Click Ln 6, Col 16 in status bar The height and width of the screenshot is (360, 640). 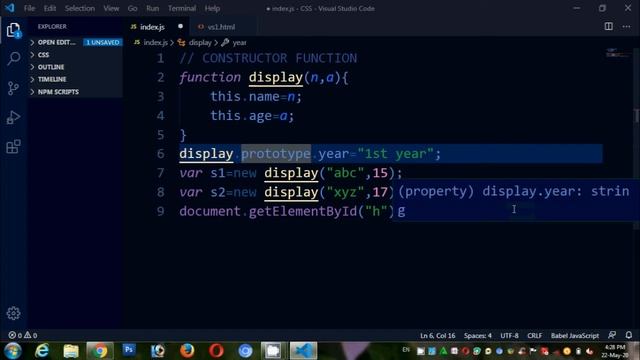click(x=438, y=336)
